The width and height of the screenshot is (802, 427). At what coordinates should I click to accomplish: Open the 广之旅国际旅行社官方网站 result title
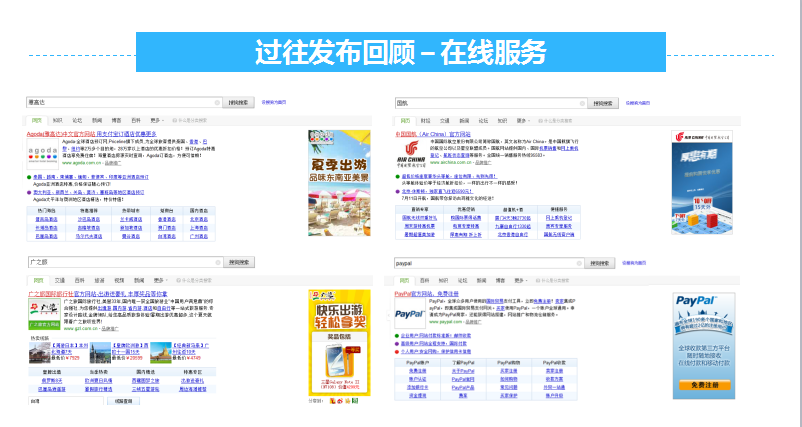60,294
